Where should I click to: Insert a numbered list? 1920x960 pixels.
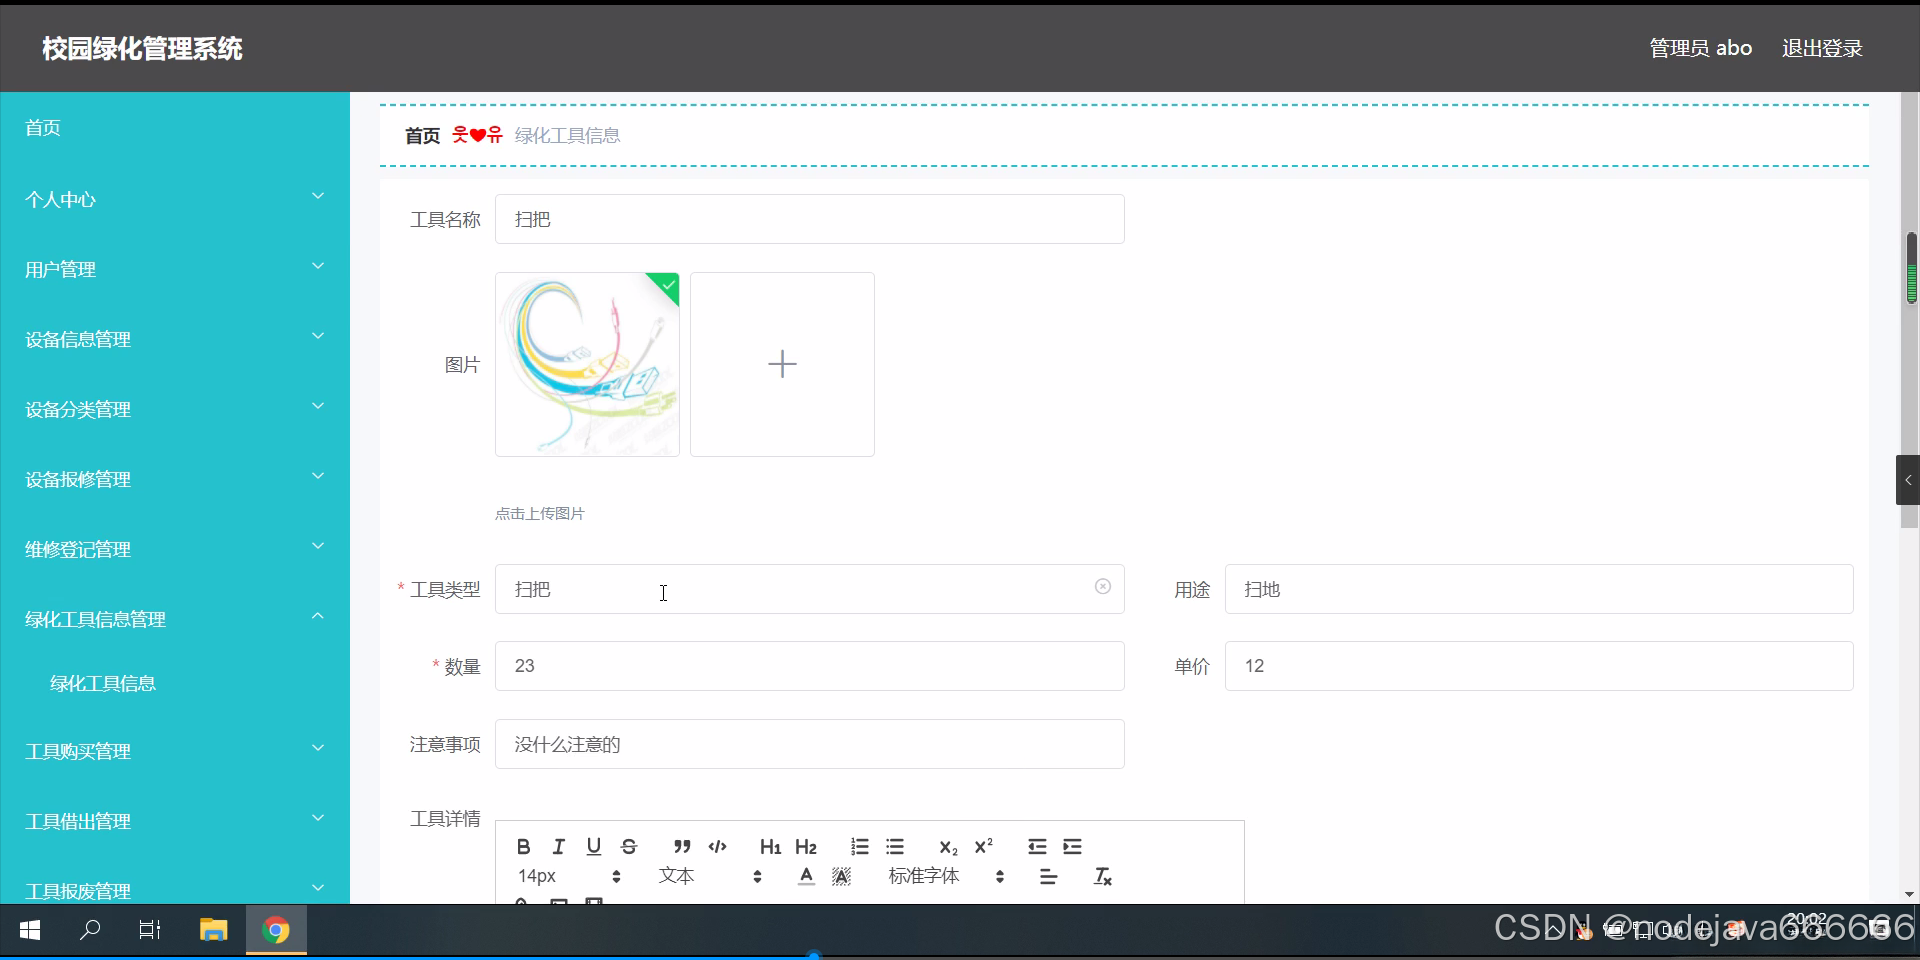pyautogui.click(x=860, y=847)
